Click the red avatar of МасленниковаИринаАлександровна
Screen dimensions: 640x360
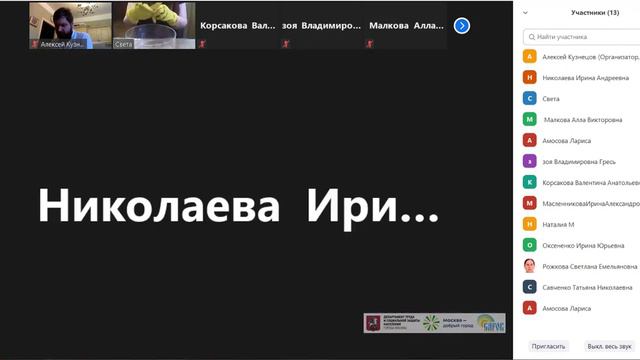[529, 203]
